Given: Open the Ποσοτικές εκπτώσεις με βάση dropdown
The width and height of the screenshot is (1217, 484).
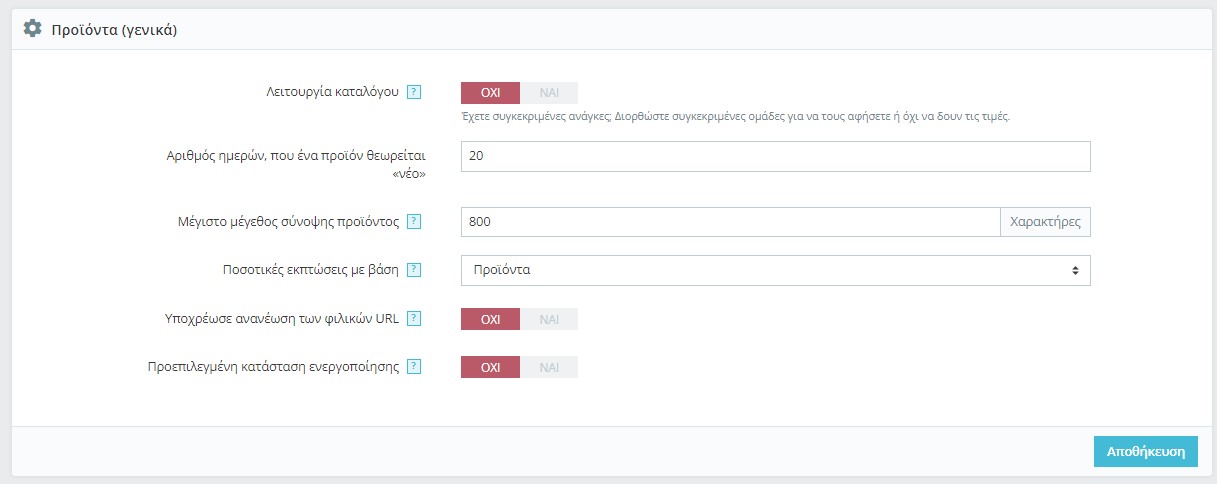Looking at the screenshot, I should point(775,270).
